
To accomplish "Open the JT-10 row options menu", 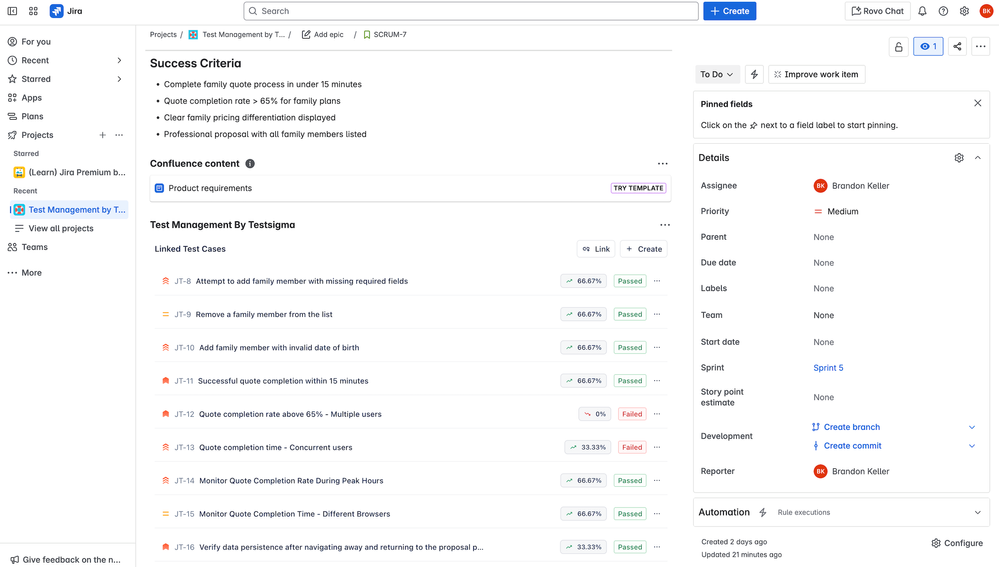I will pyautogui.click(x=657, y=348).
